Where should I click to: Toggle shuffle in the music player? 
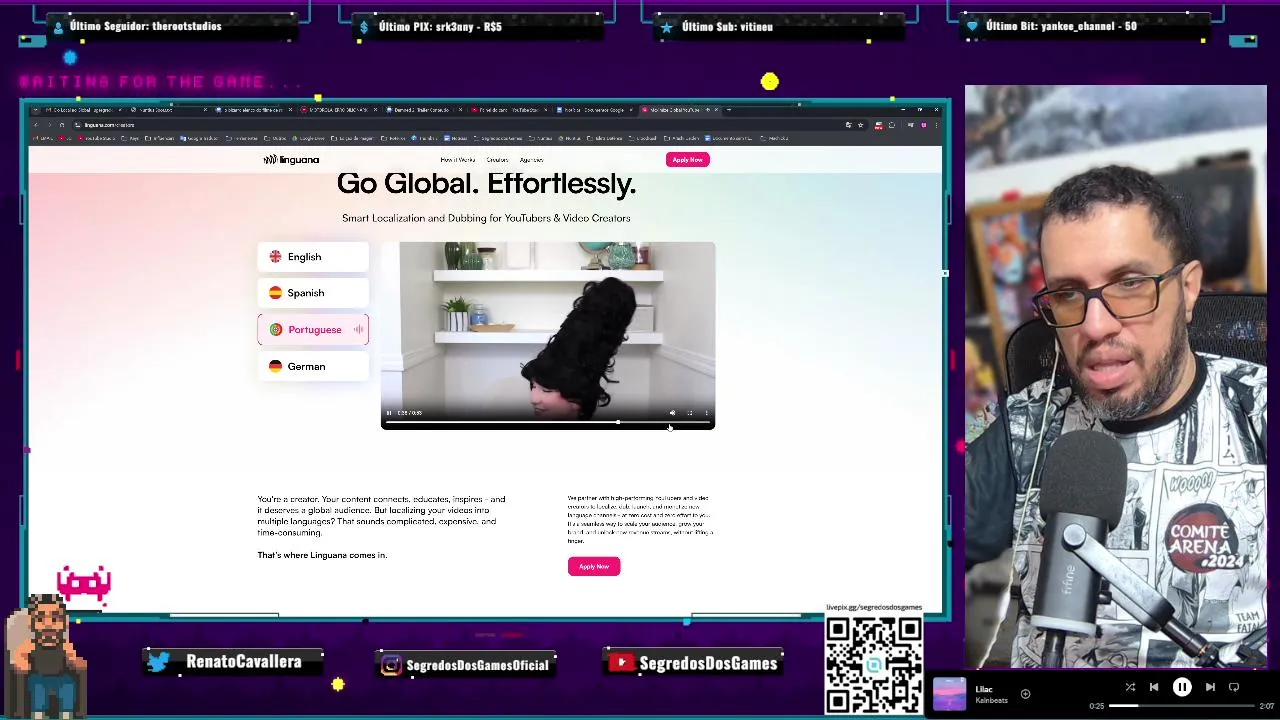click(x=1130, y=687)
